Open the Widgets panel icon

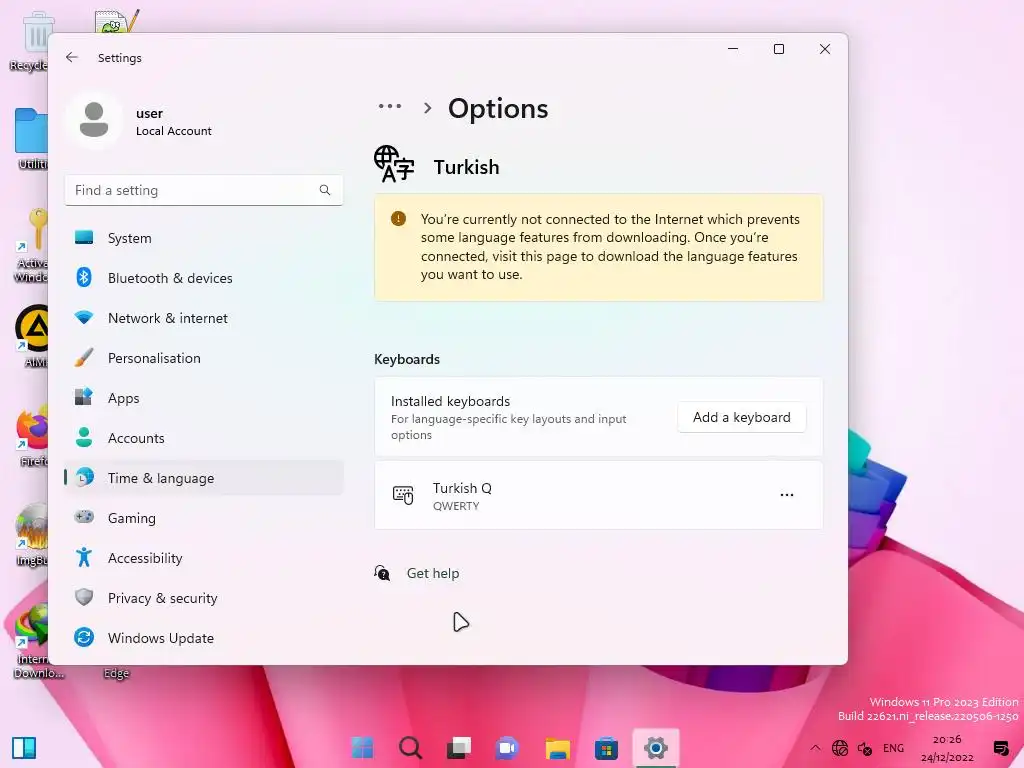click(24, 748)
